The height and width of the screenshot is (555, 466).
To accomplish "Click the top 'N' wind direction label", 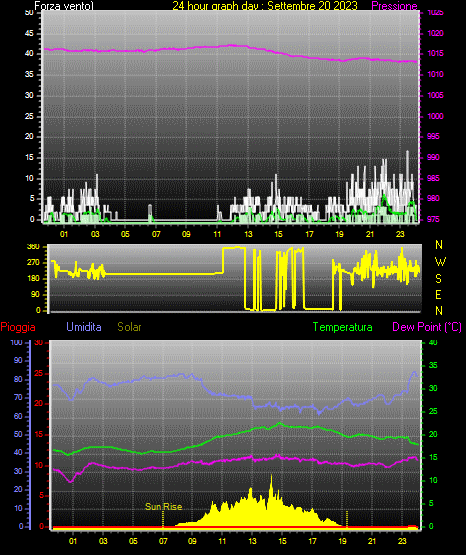I will point(439,245).
